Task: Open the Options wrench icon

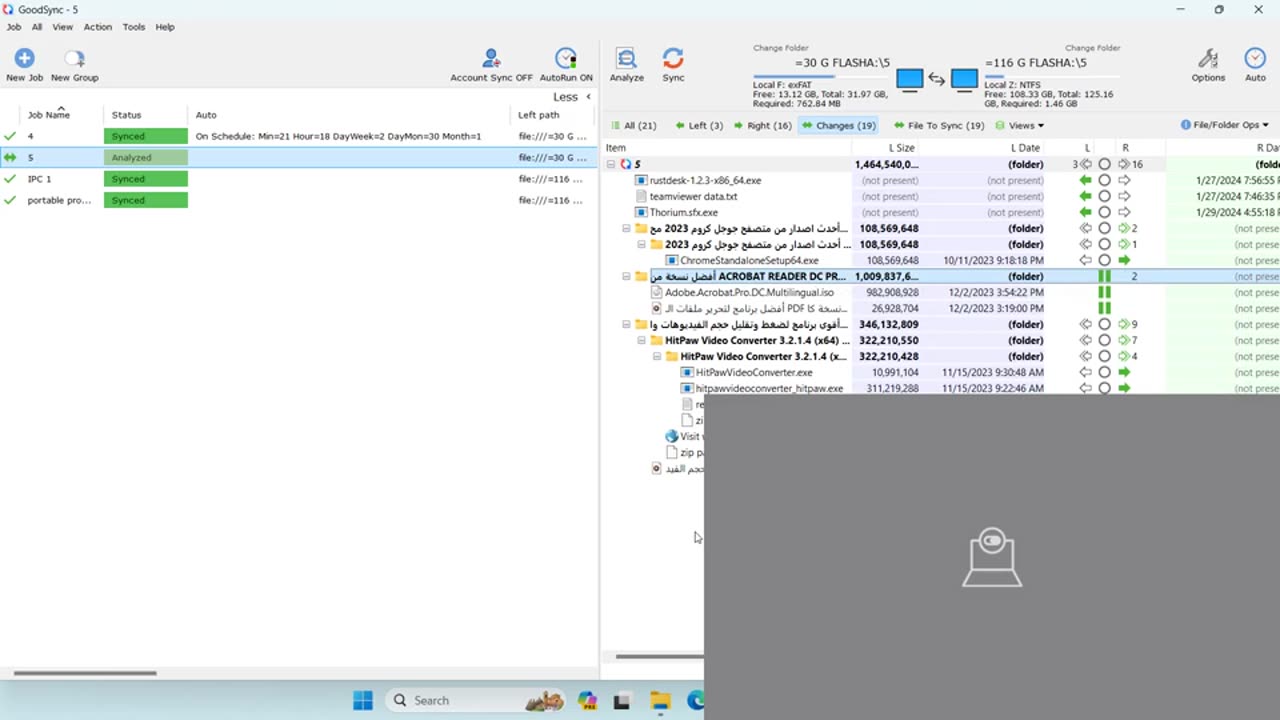Action: point(1208,59)
